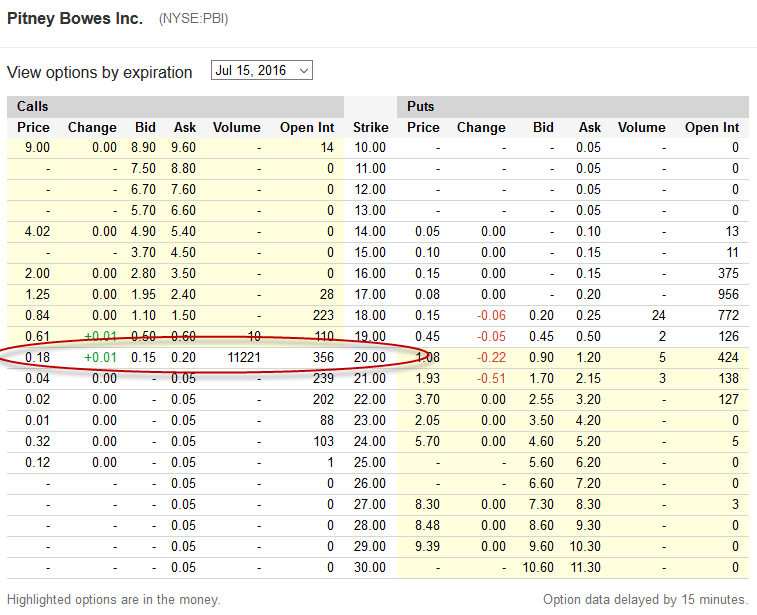Viewport: 757px width, 615px height.
Task: Click put price 9.39
Action: tap(427, 546)
